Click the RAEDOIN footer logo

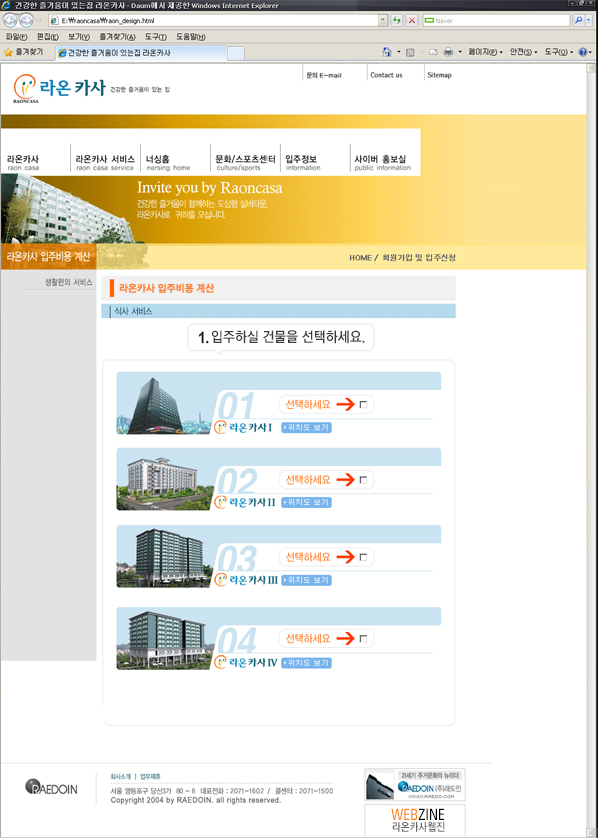pos(51,788)
